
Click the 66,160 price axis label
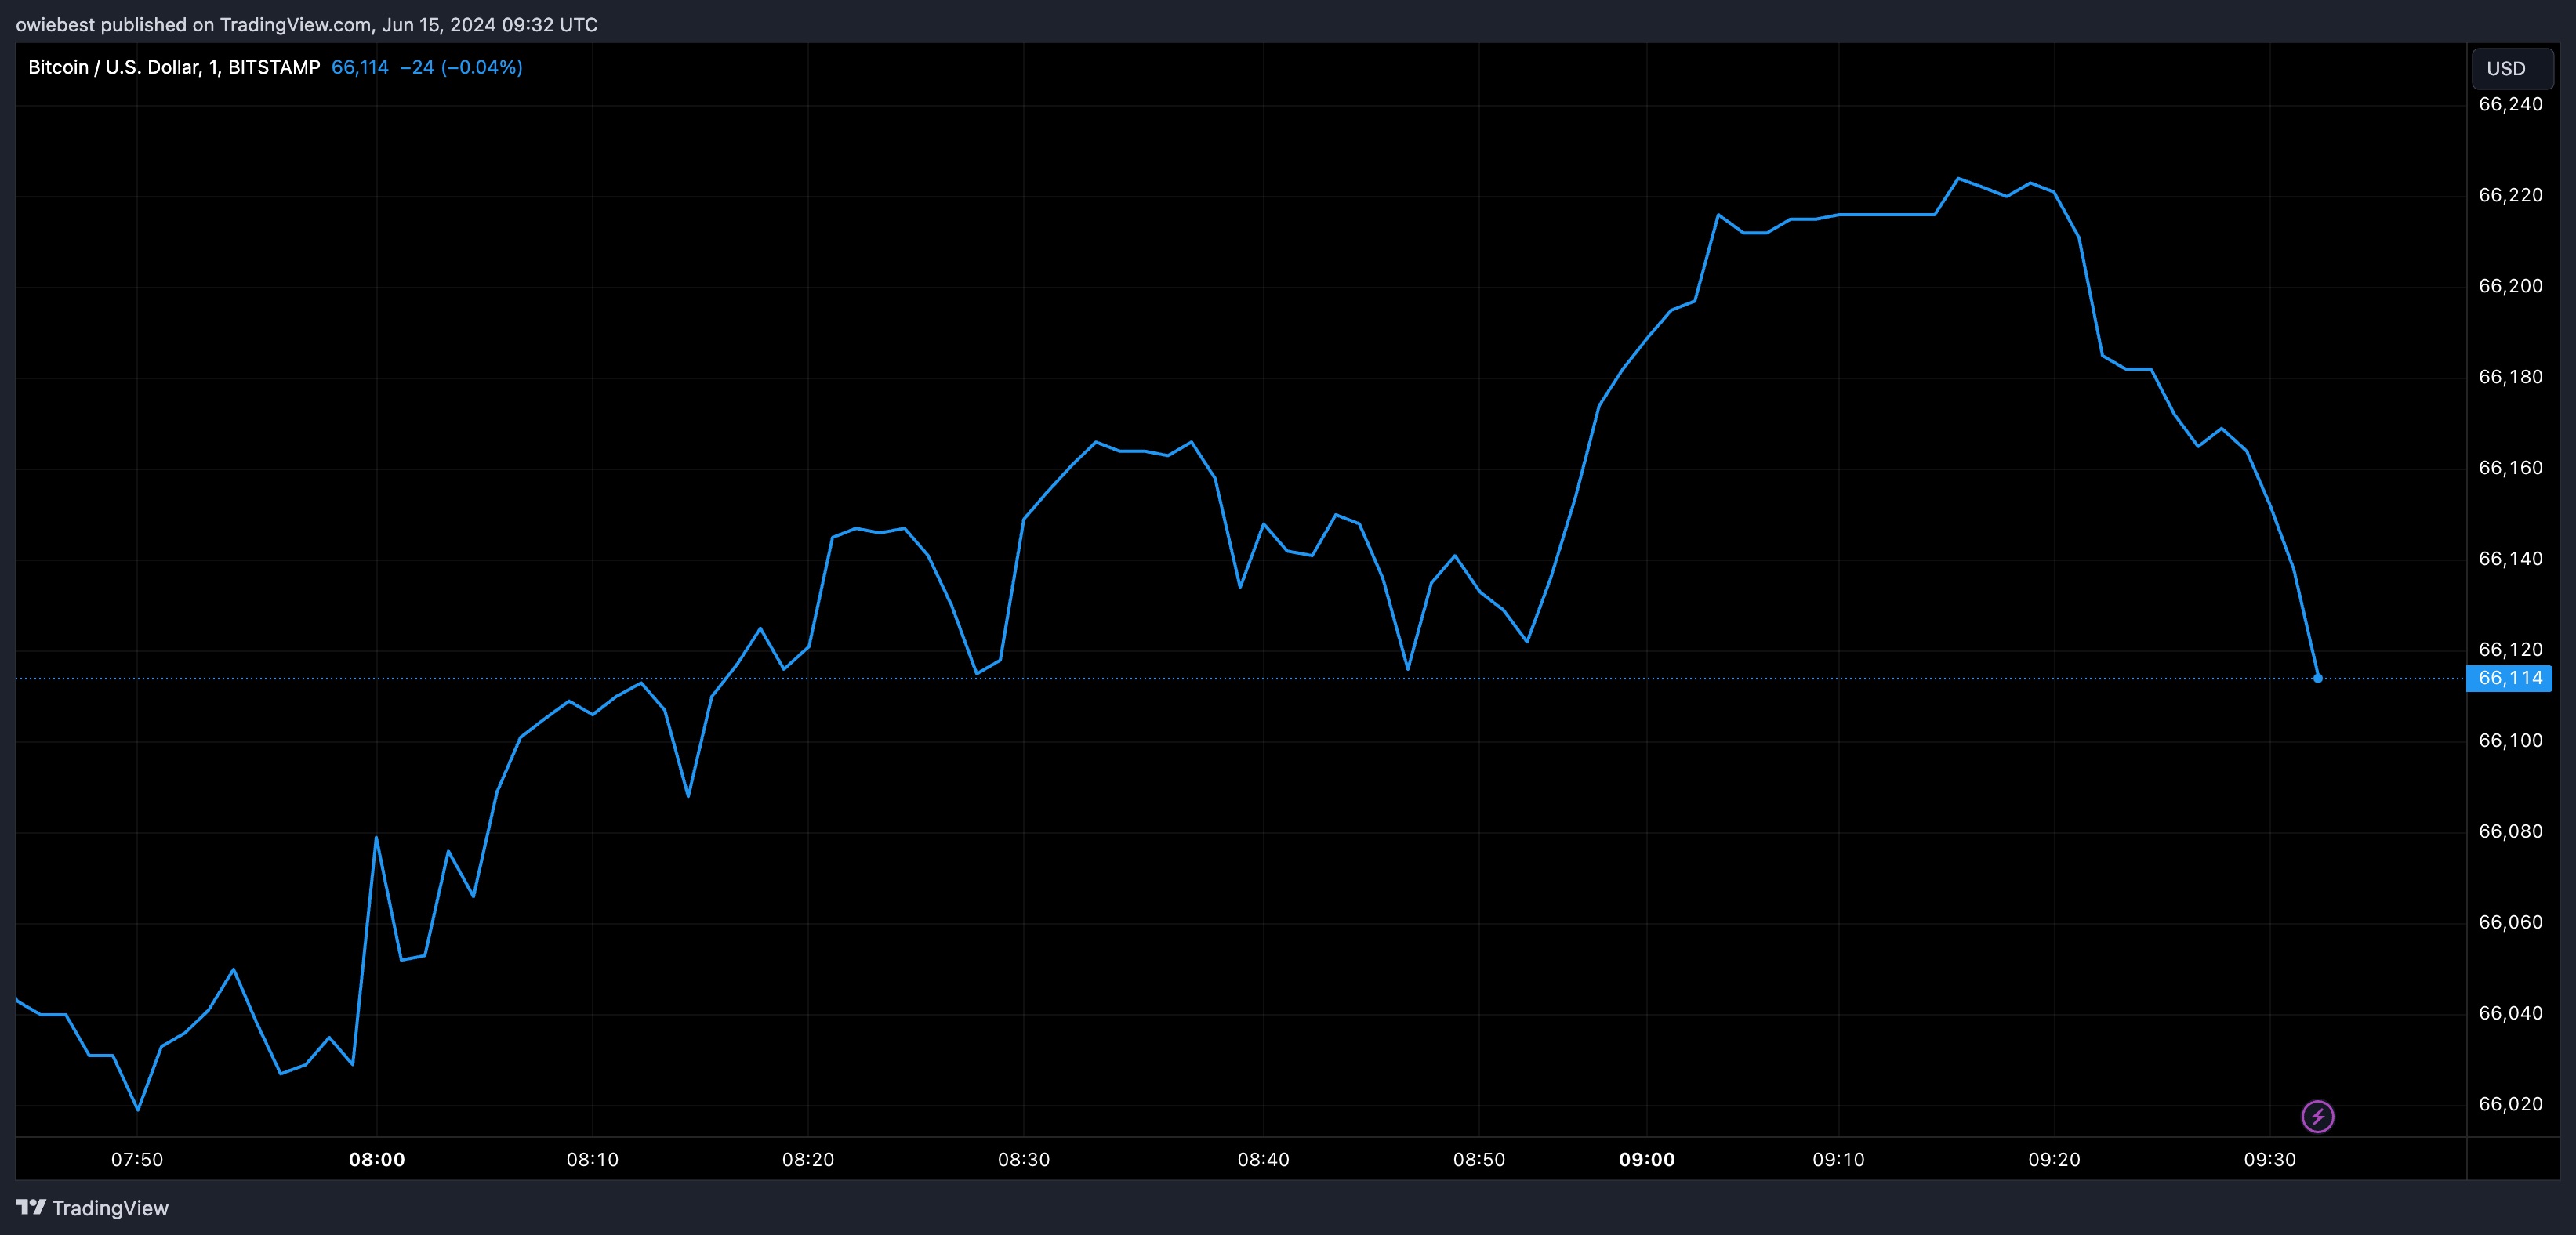tap(2510, 469)
